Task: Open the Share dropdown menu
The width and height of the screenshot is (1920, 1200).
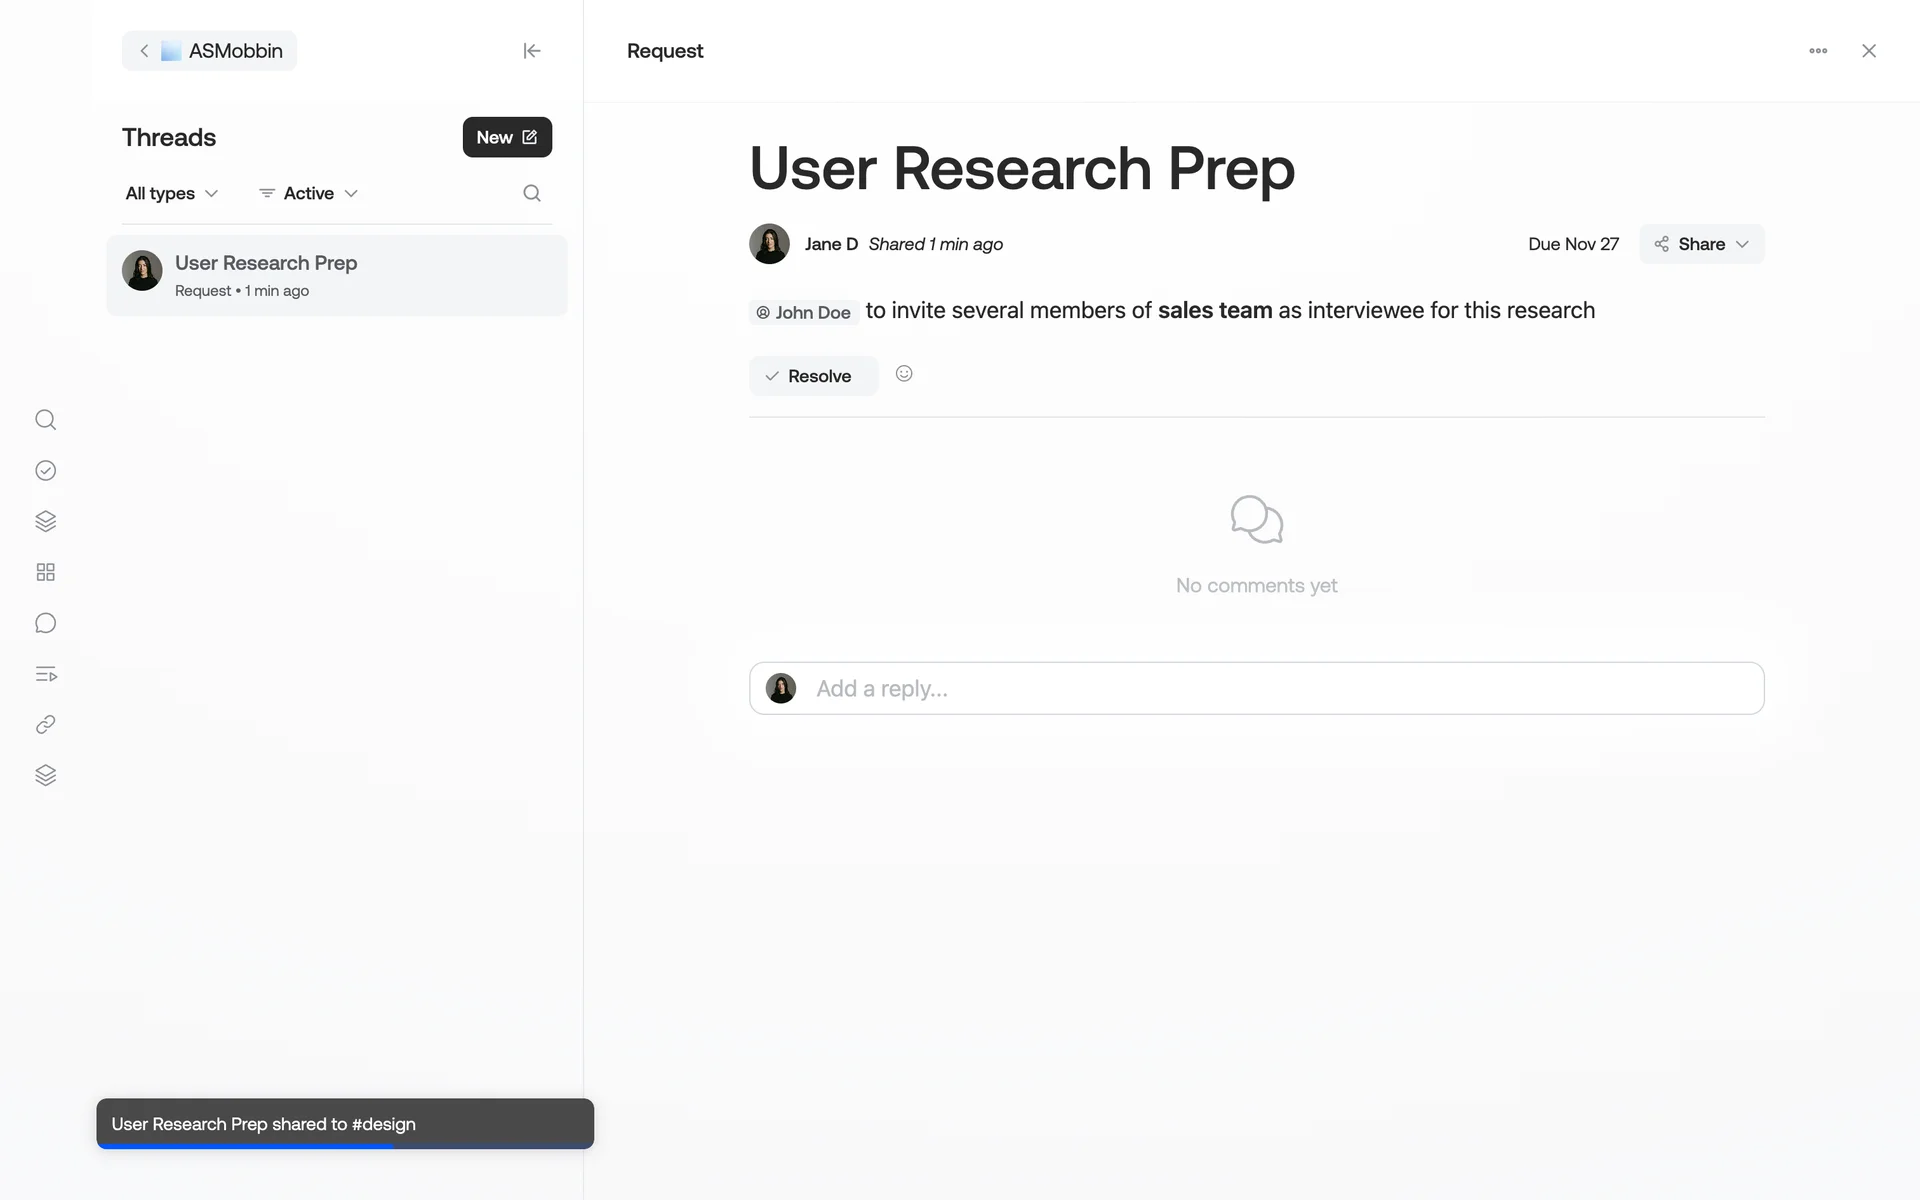Action: click(1701, 244)
